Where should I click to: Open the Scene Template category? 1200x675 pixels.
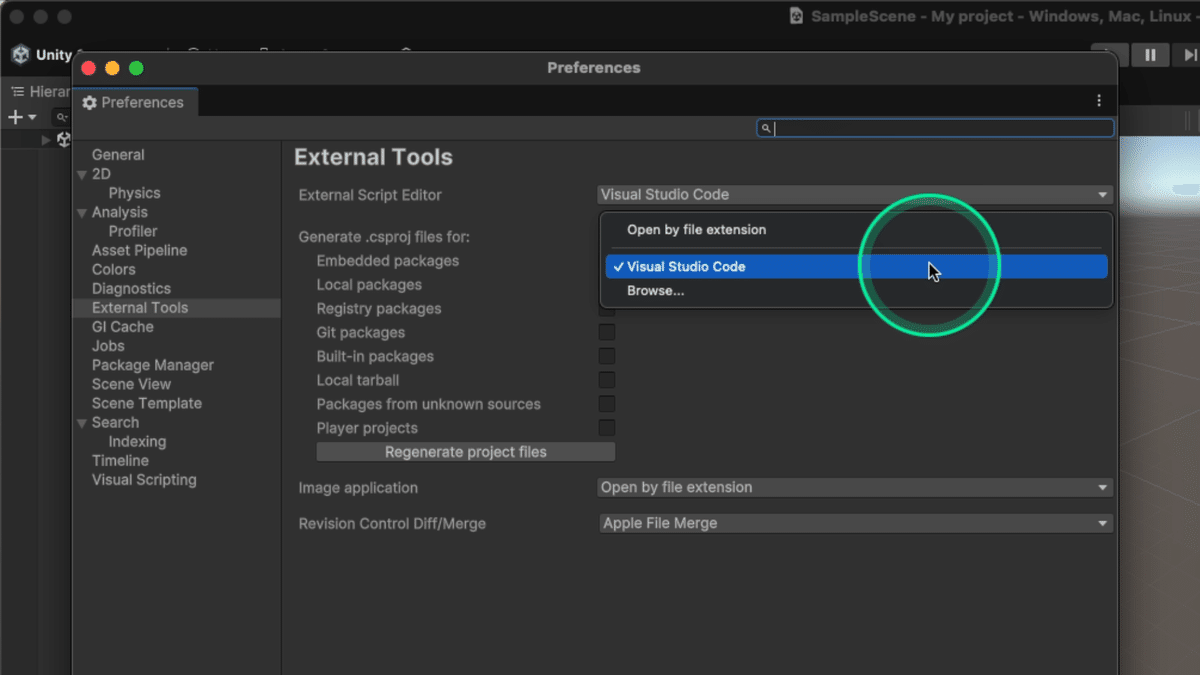147,403
